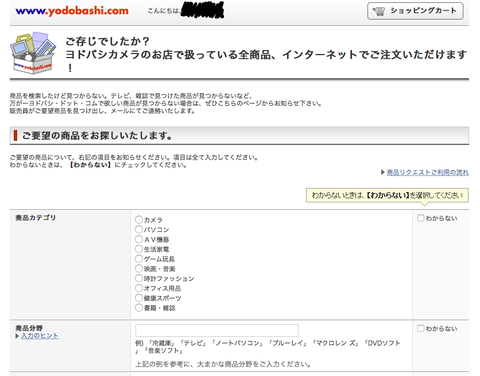The width and height of the screenshot is (480, 376).
Task: Open the 入力のヒント link
Action: [x=40, y=336]
